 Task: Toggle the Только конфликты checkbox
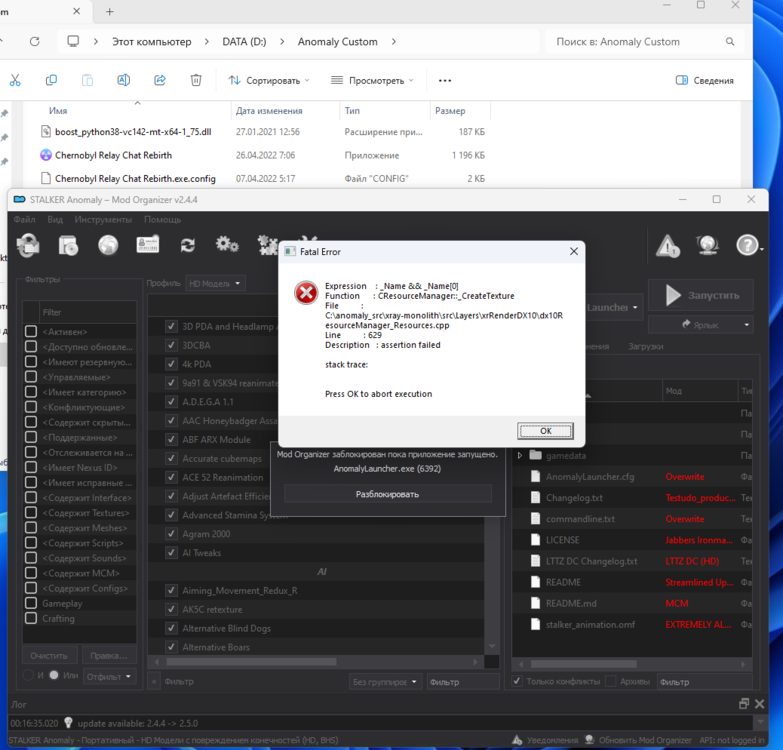(x=518, y=682)
